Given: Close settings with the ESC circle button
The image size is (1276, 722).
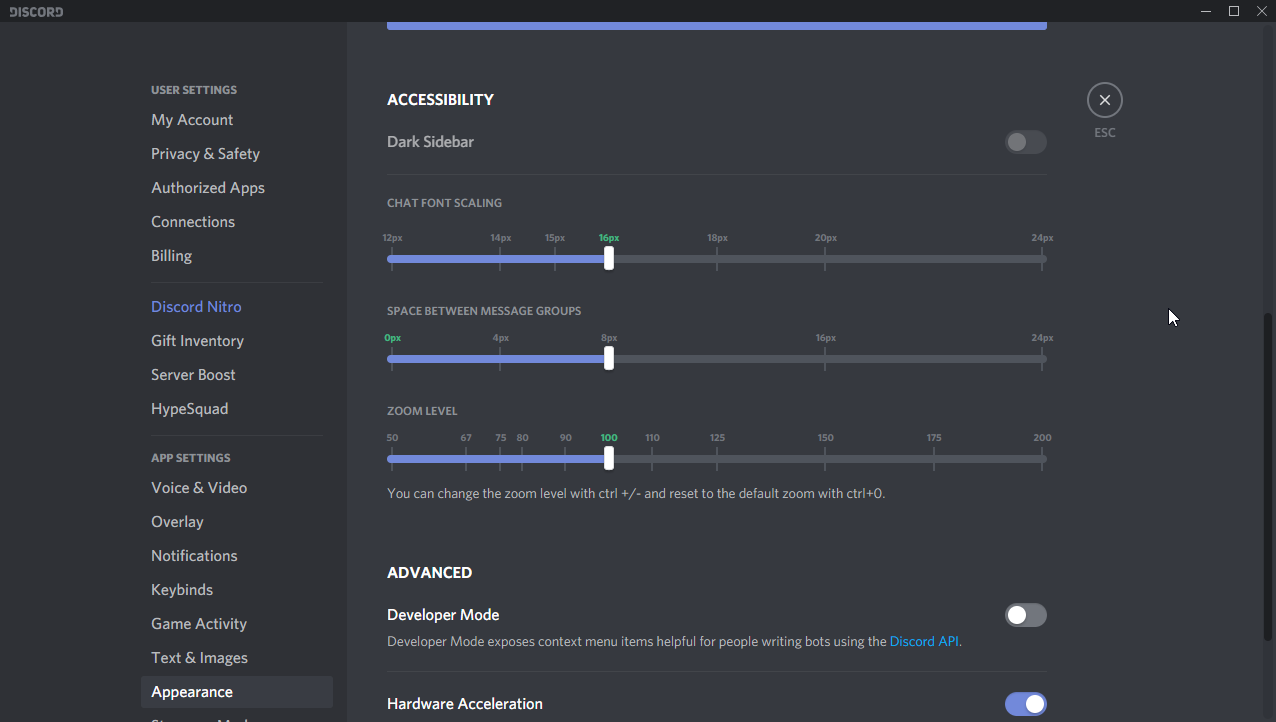Looking at the screenshot, I should click(1104, 100).
